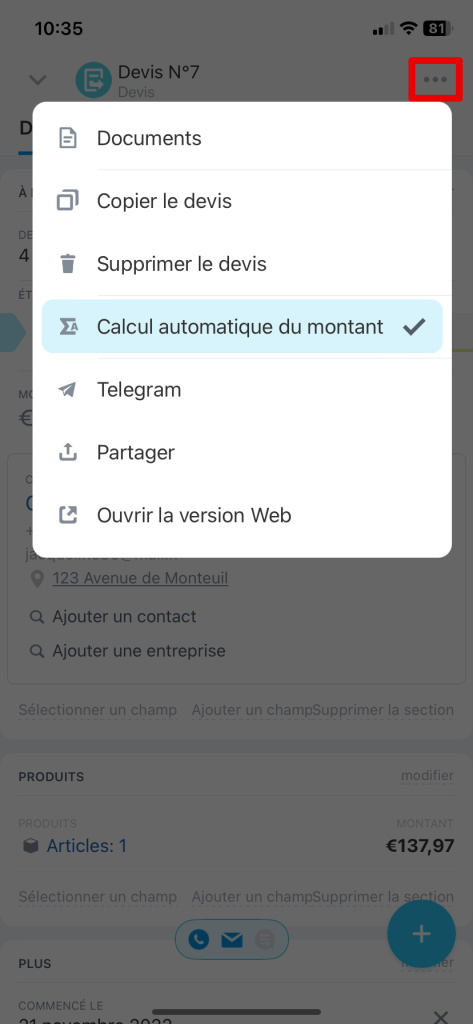Tap the Partager share icon
Image resolution: width=473 pixels, height=1024 pixels.
pos(68,453)
